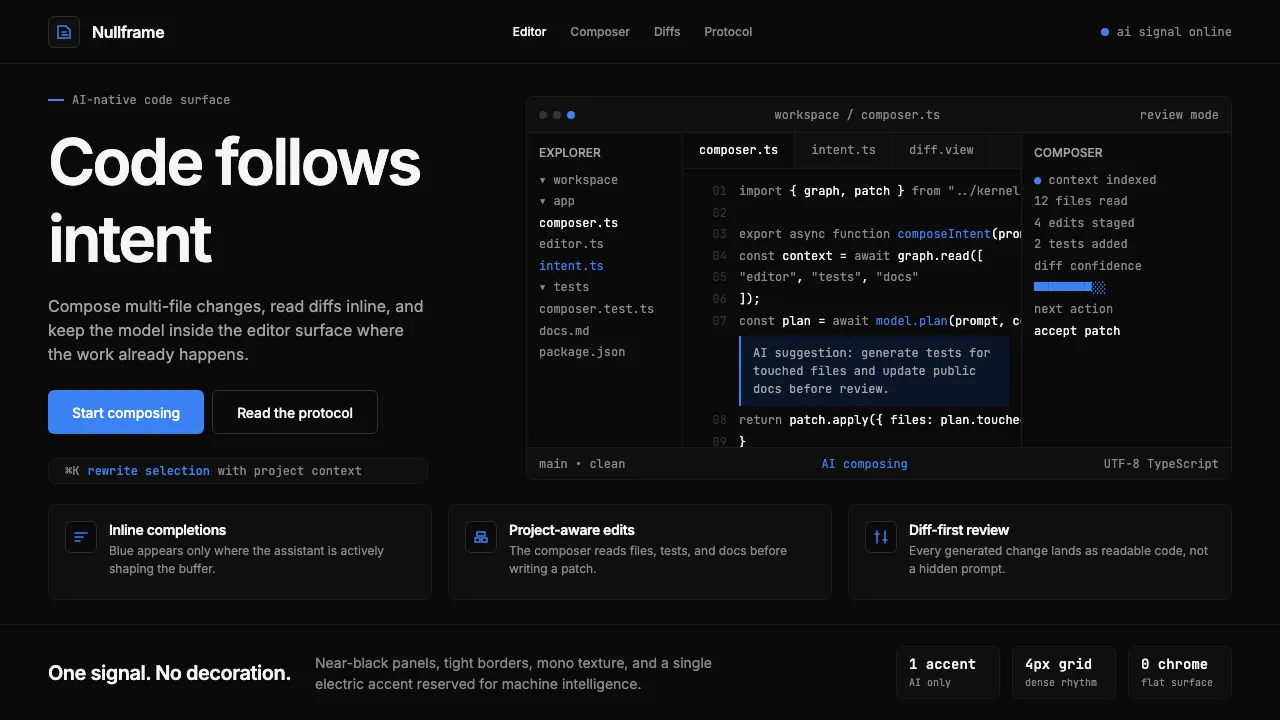Click the Read the protocol button
The image size is (1280, 720).
pyautogui.click(x=295, y=412)
